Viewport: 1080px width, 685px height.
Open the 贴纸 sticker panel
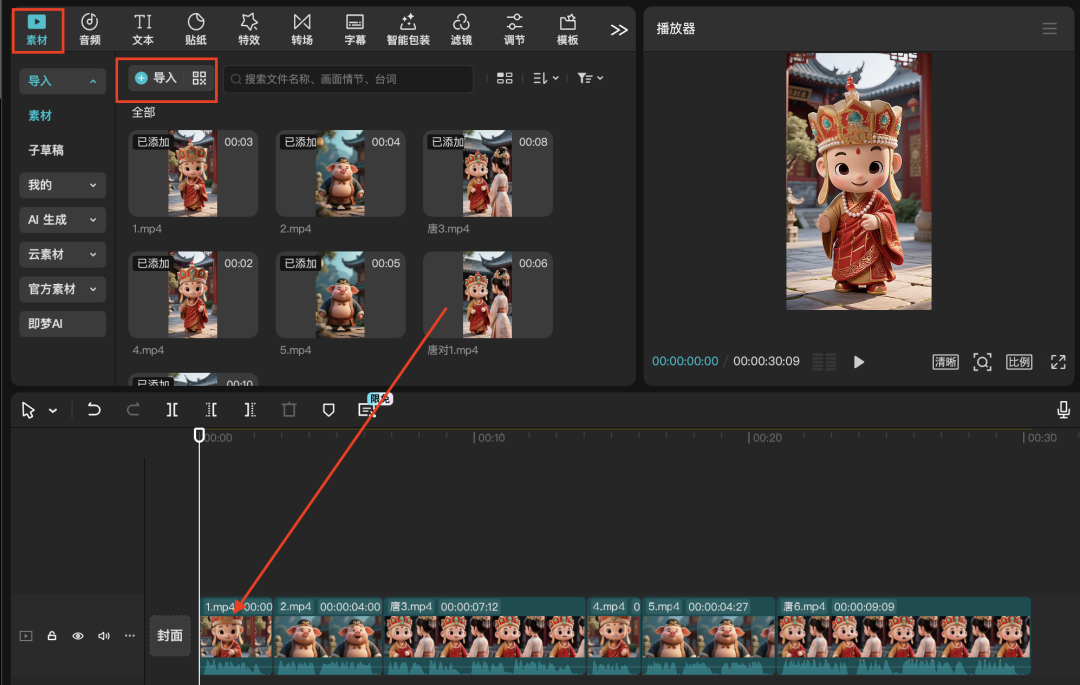[196, 29]
